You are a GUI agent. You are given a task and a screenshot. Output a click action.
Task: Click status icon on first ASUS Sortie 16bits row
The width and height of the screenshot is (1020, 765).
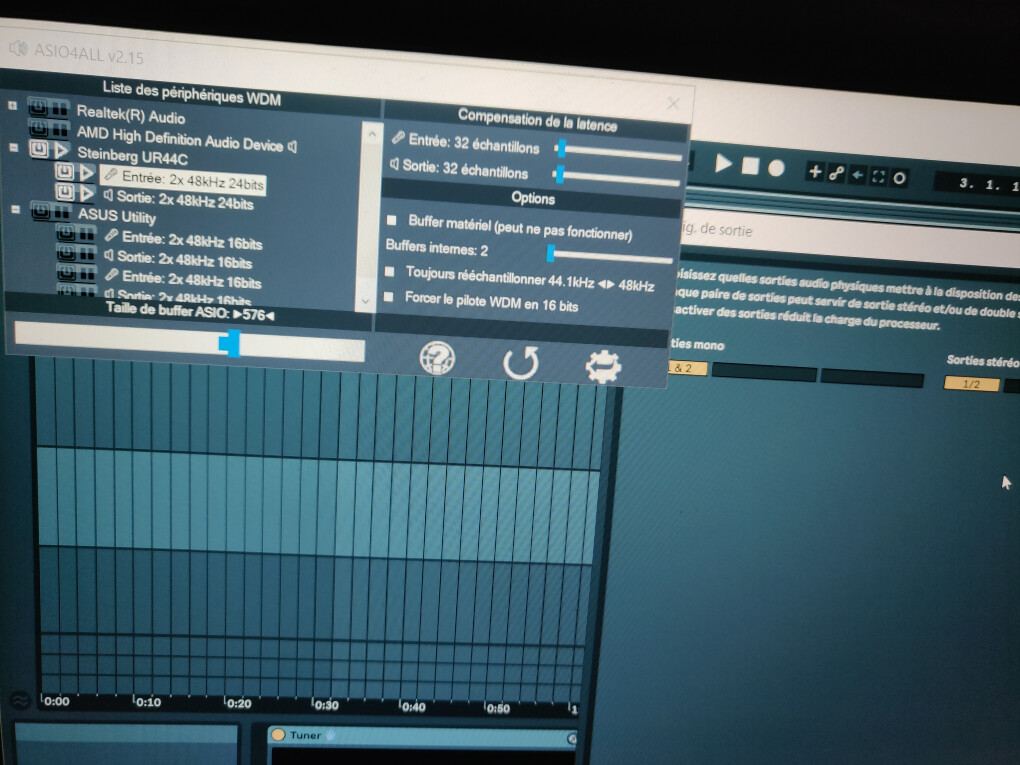pyautogui.click(x=87, y=253)
